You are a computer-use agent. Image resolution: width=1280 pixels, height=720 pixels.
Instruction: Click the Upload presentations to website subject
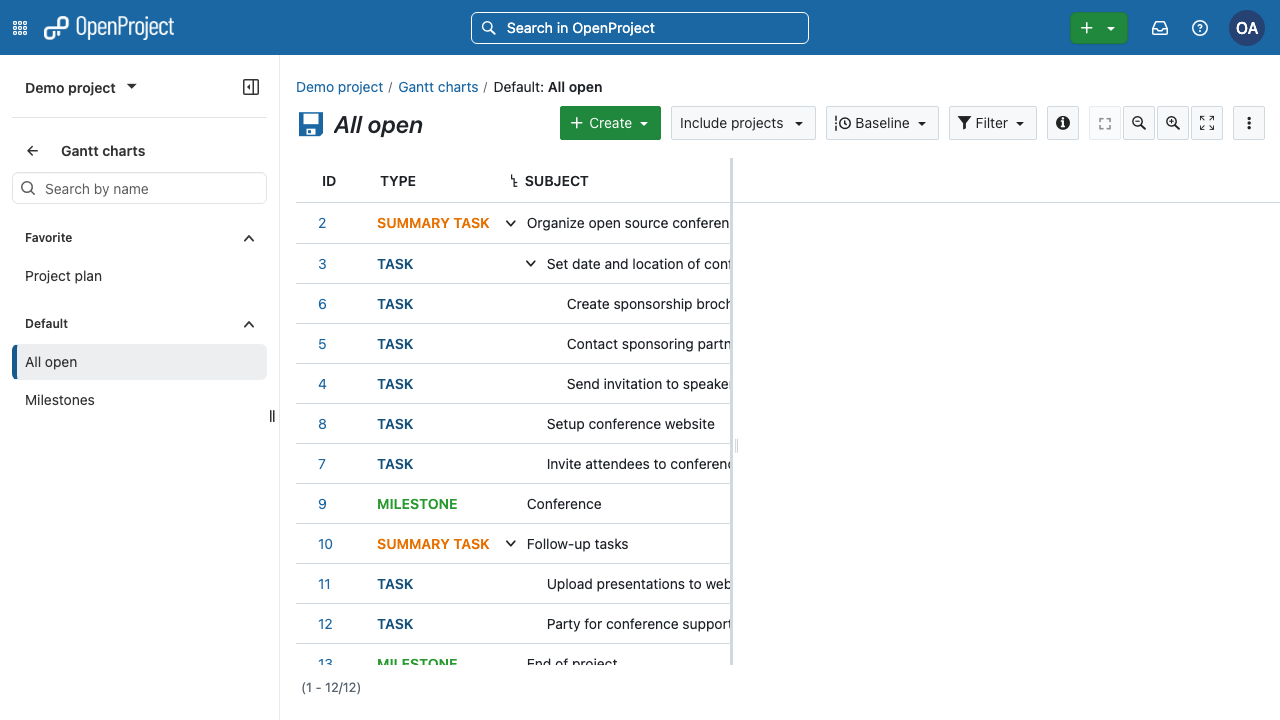(x=638, y=584)
